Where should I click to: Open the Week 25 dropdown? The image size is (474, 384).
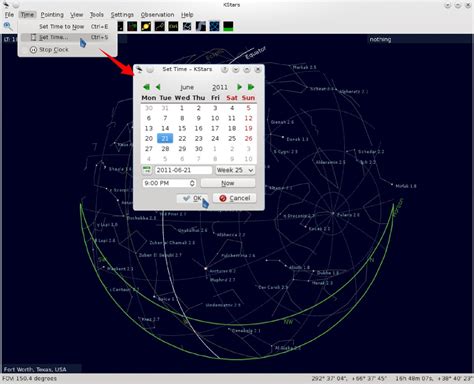pyautogui.click(x=235, y=170)
